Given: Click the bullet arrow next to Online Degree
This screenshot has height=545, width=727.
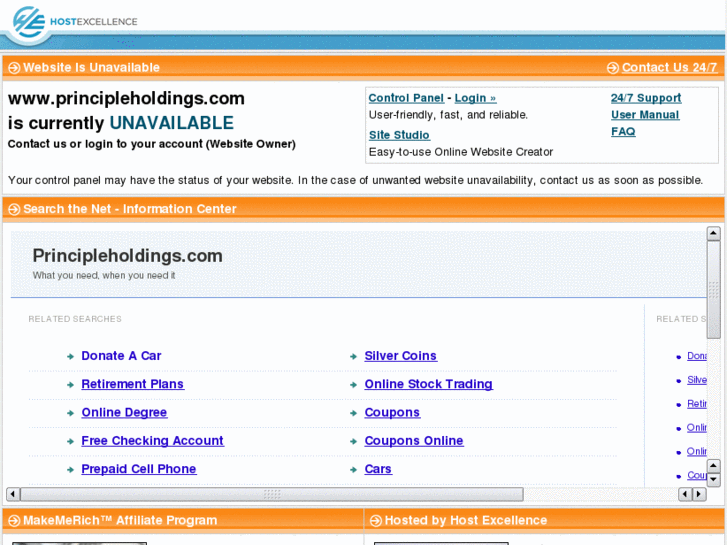Looking at the screenshot, I should (70, 413).
